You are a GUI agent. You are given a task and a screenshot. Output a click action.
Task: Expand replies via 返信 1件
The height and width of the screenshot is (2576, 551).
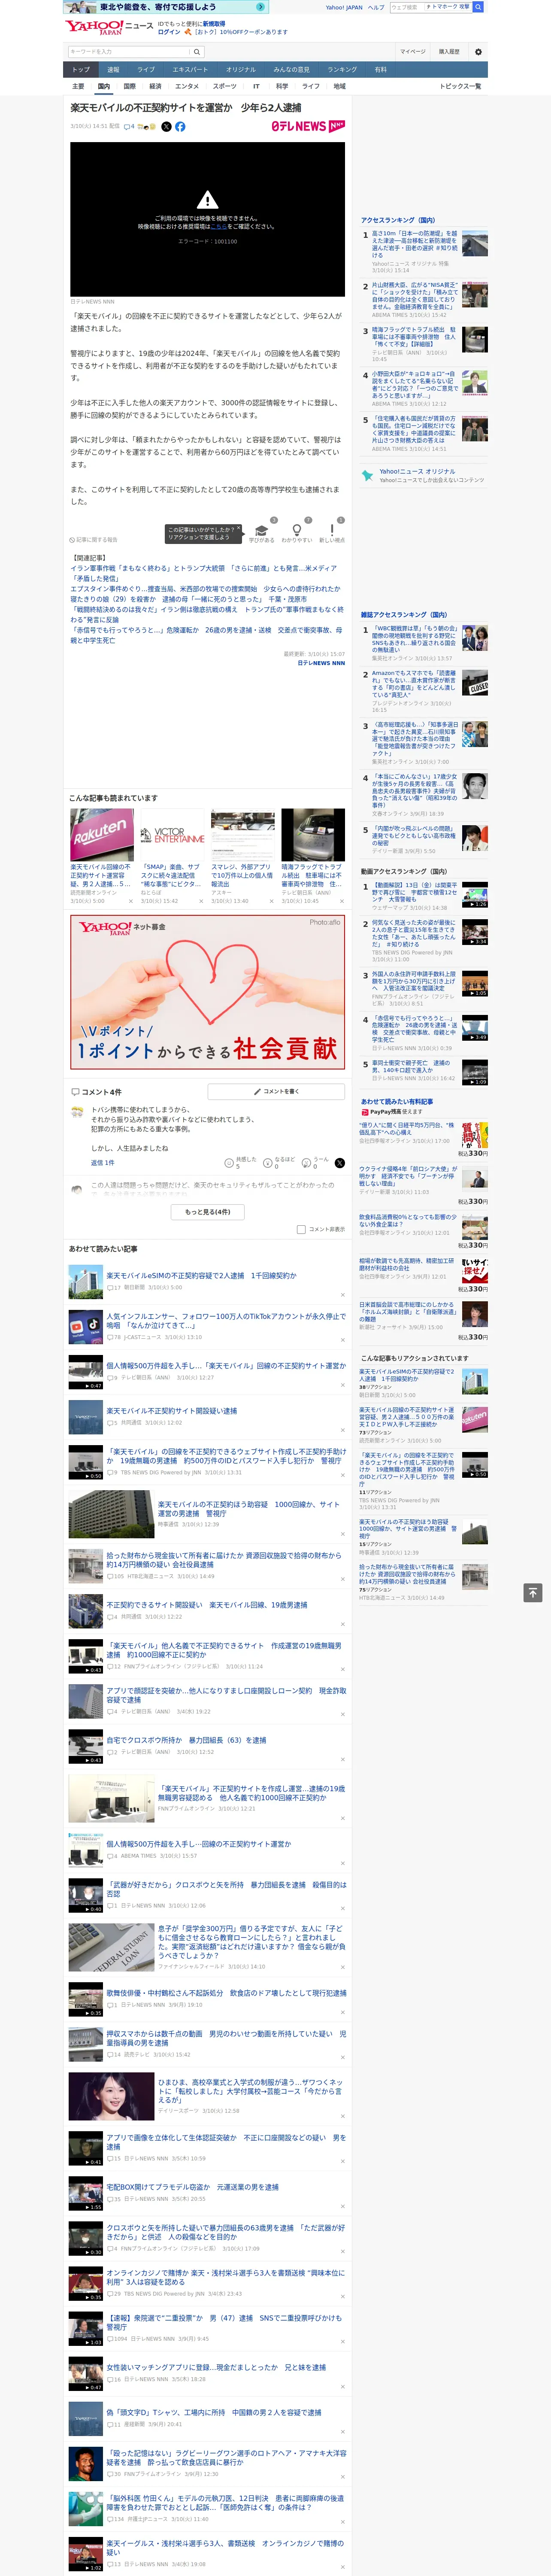pyautogui.click(x=103, y=1163)
